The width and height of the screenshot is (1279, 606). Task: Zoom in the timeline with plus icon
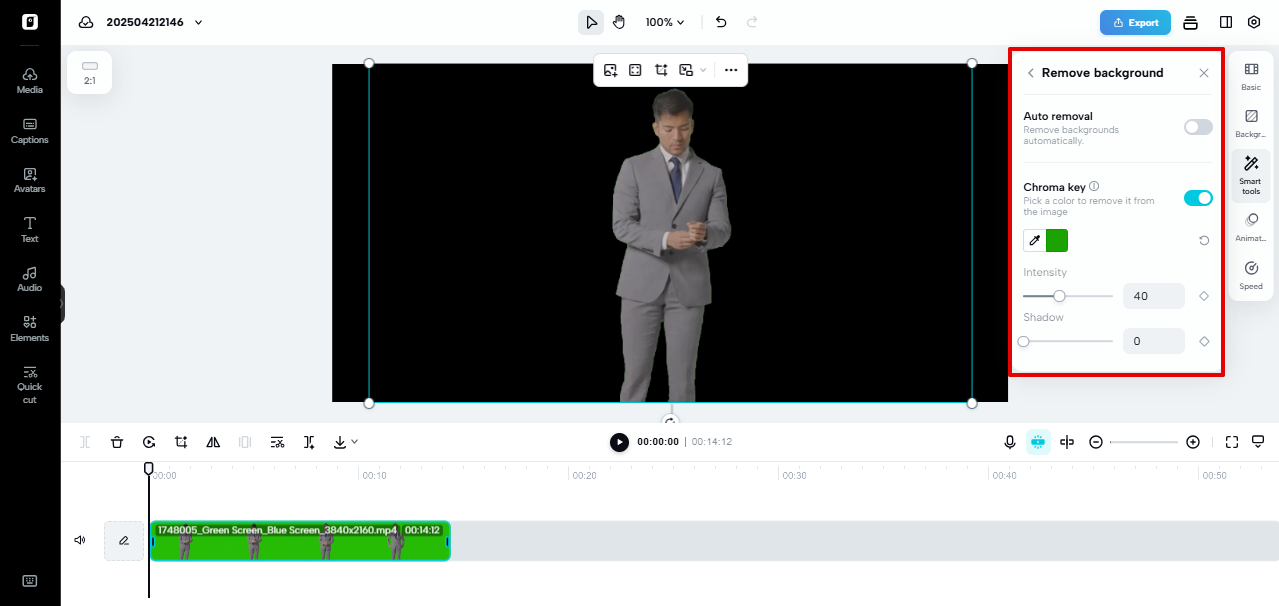pyautogui.click(x=1193, y=442)
